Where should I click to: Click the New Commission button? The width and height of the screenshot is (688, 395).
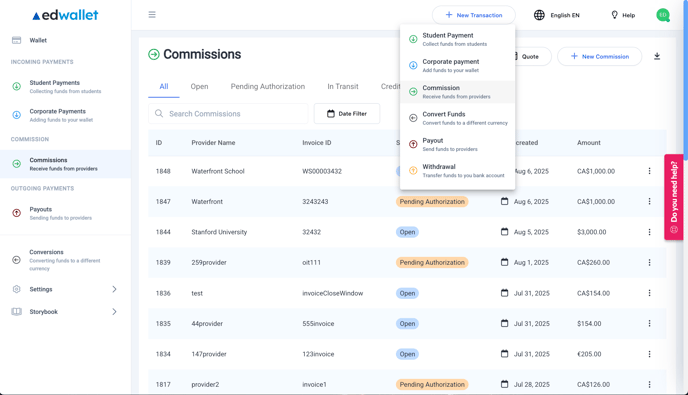pyautogui.click(x=599, y=57)
